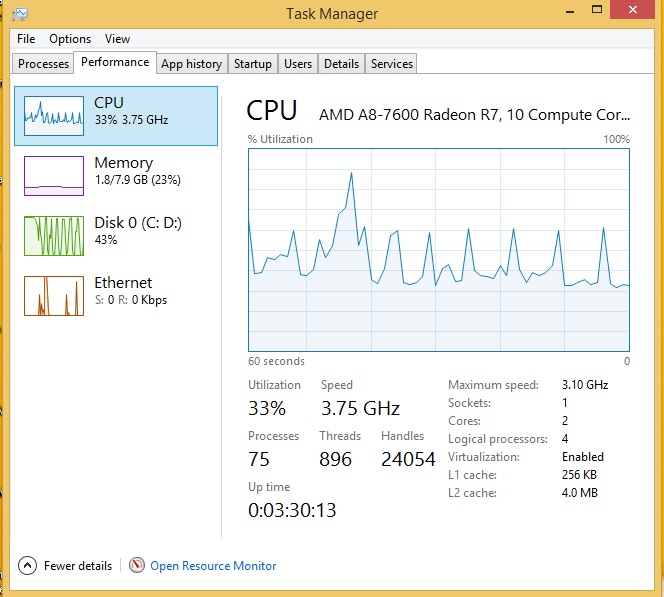The width and height of the screenshot is (664, 597).
Task: Switch to the Users tab
Action: tap(298, 64)
